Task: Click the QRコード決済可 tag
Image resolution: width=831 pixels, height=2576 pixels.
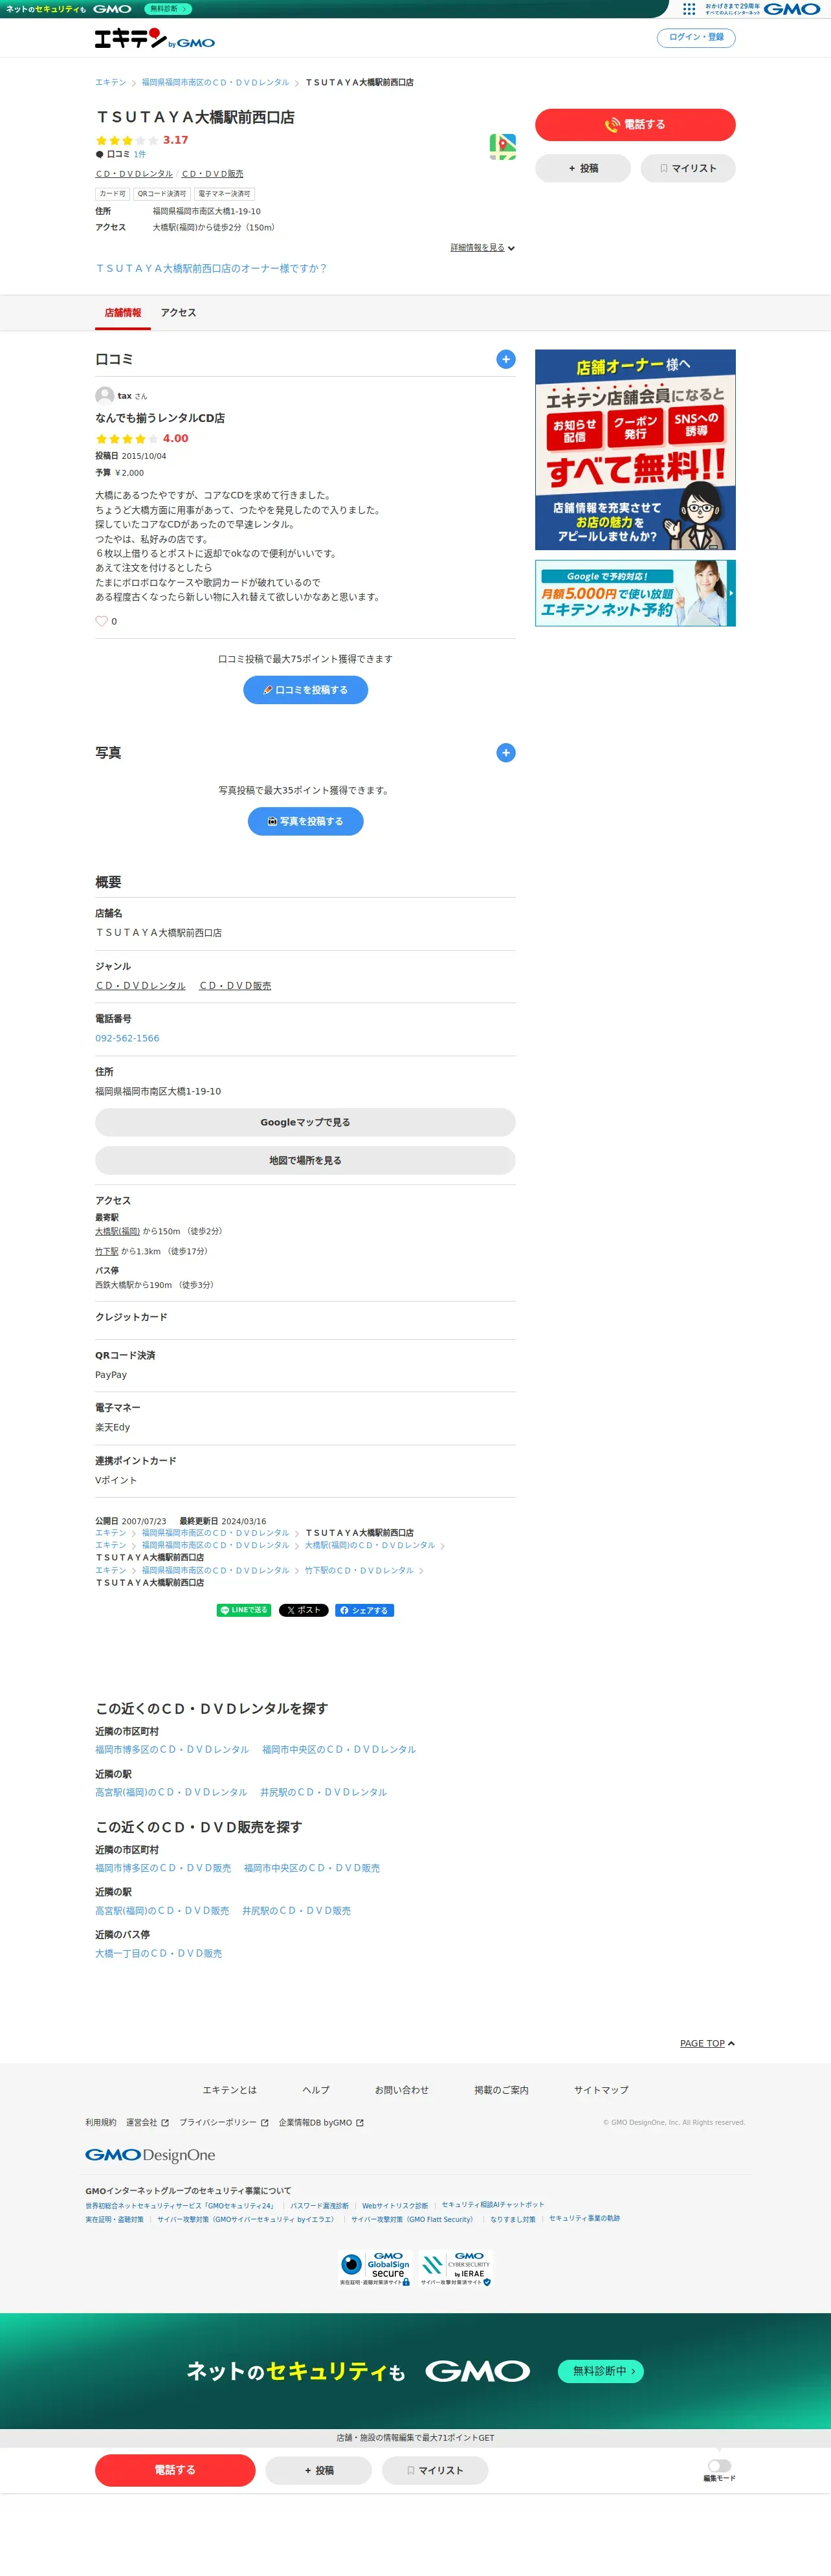Action: click(x=161, y=194)
